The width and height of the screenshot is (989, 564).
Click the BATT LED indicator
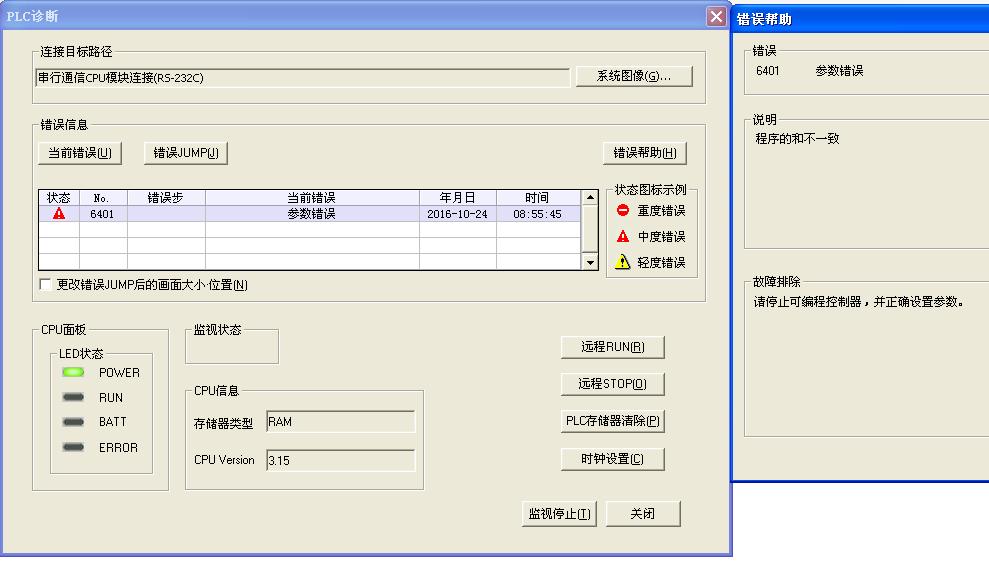73,422
